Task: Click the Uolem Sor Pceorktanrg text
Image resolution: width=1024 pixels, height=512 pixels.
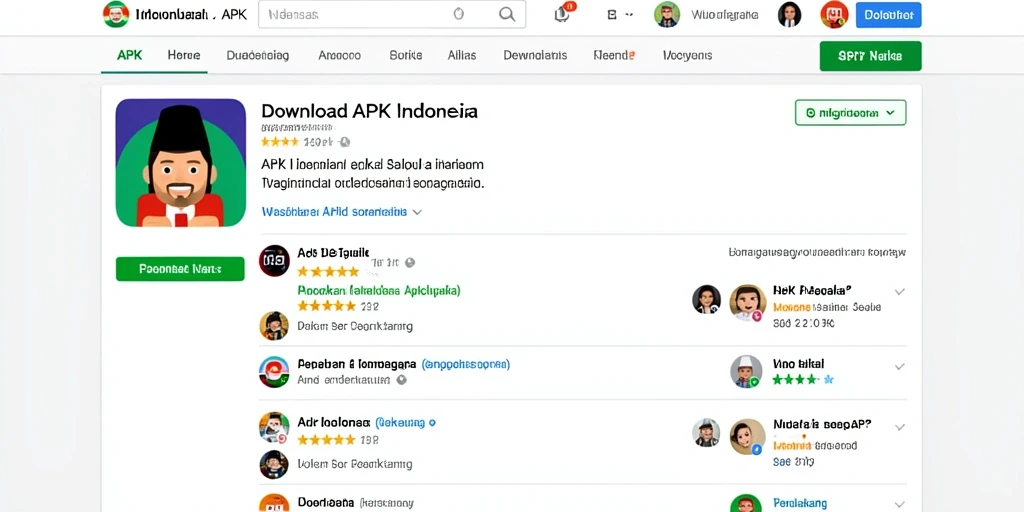Action: pyautogui.click(x=355, y=464)
